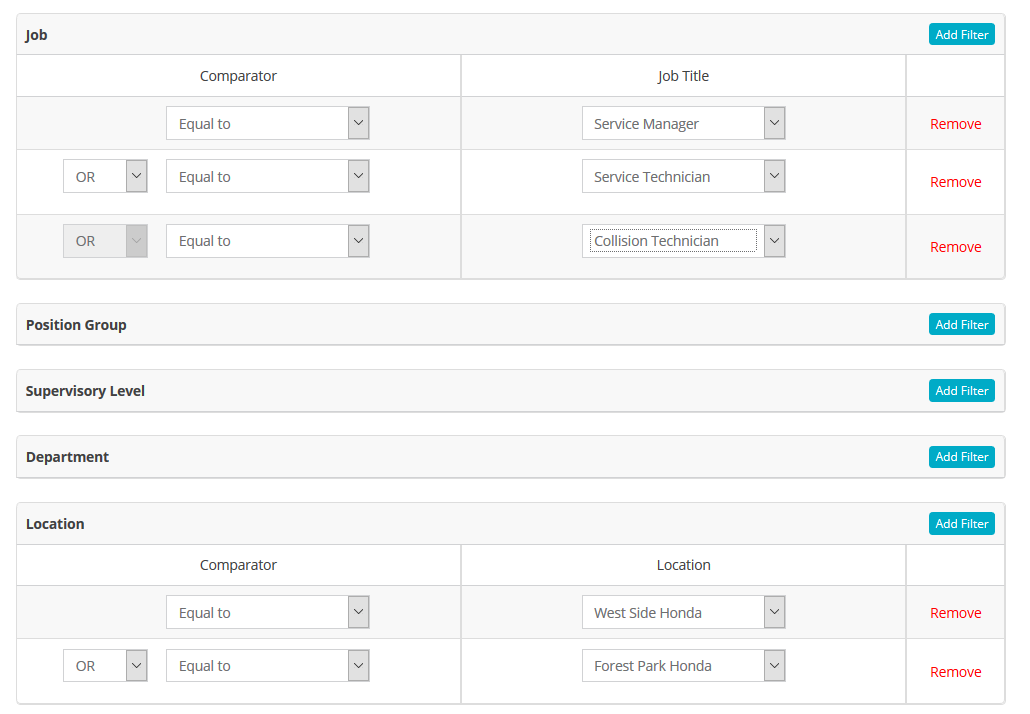This screenshot has width=1030, height=714.
Task: Click the Job section heading
Action: pyautogui.click(x=36, y=35)
